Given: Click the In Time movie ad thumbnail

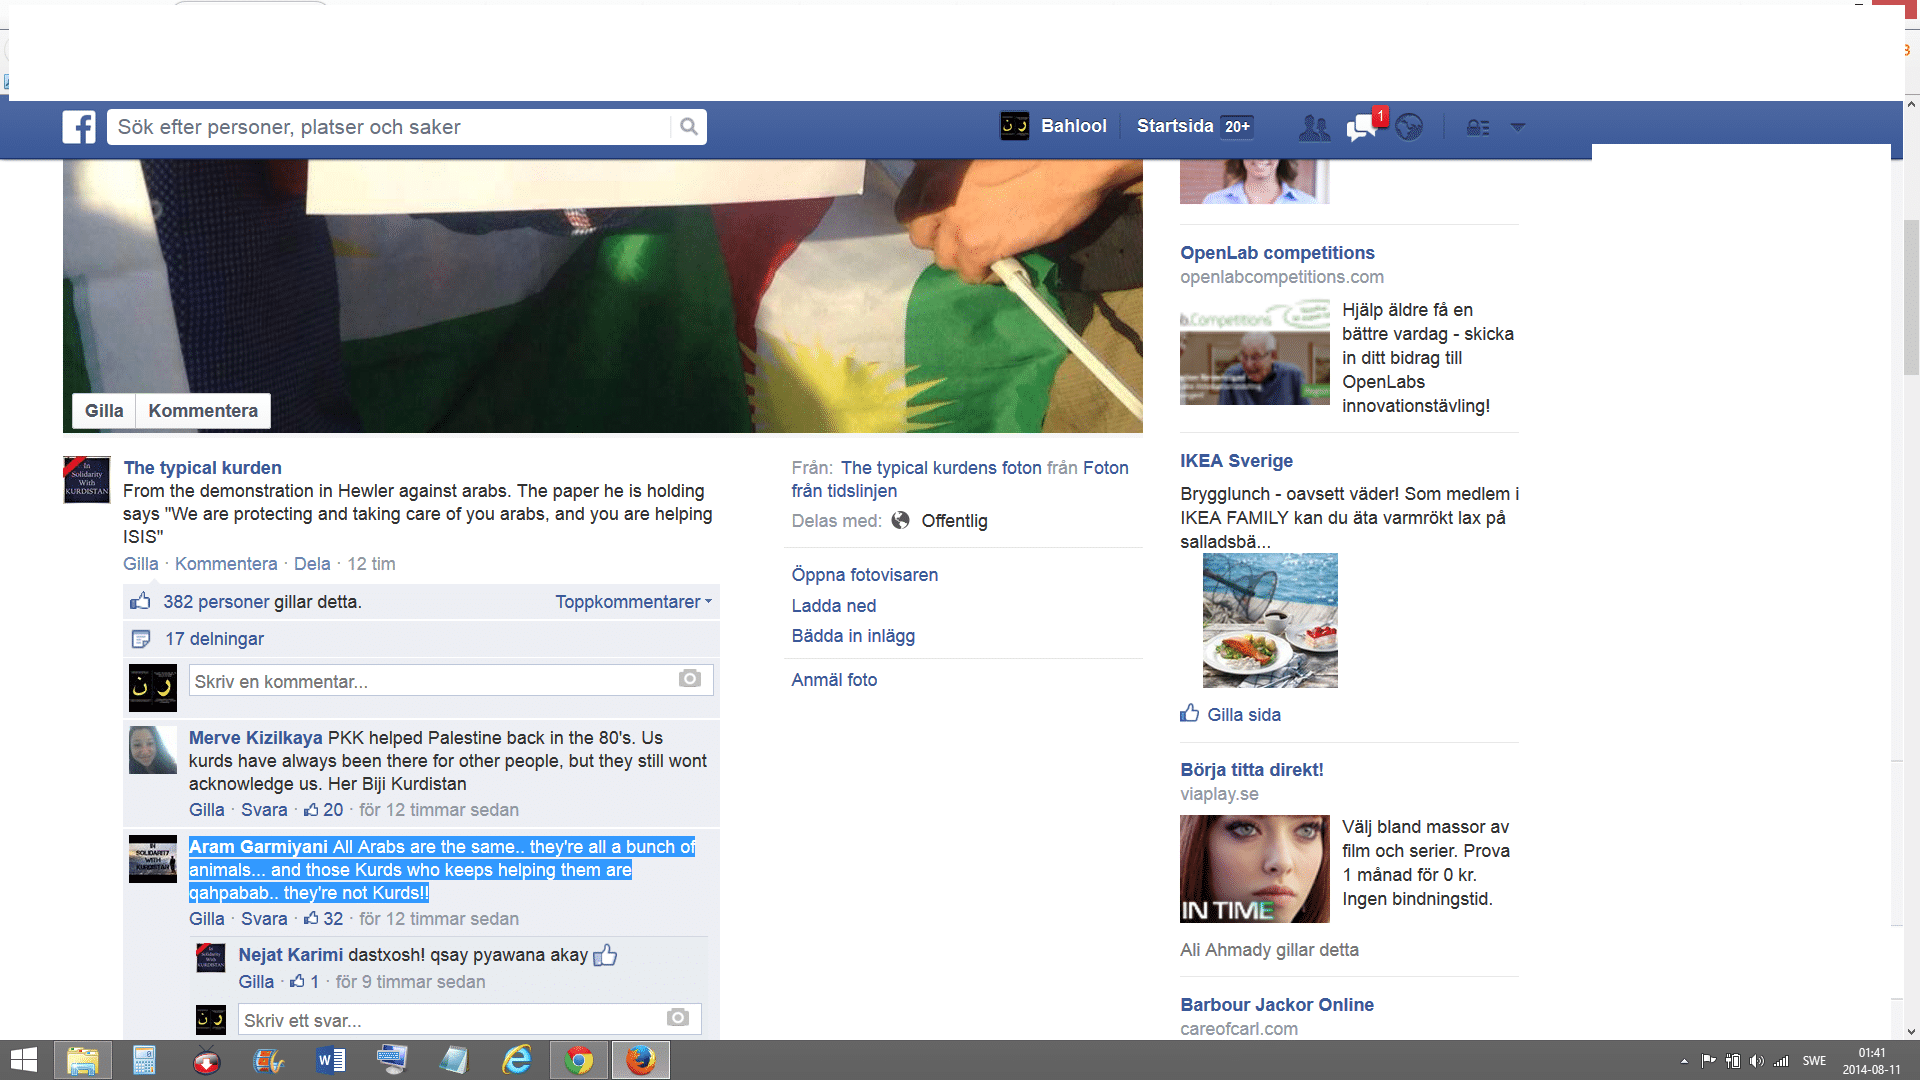Looking at the screenshot, I should (1255, 869).
